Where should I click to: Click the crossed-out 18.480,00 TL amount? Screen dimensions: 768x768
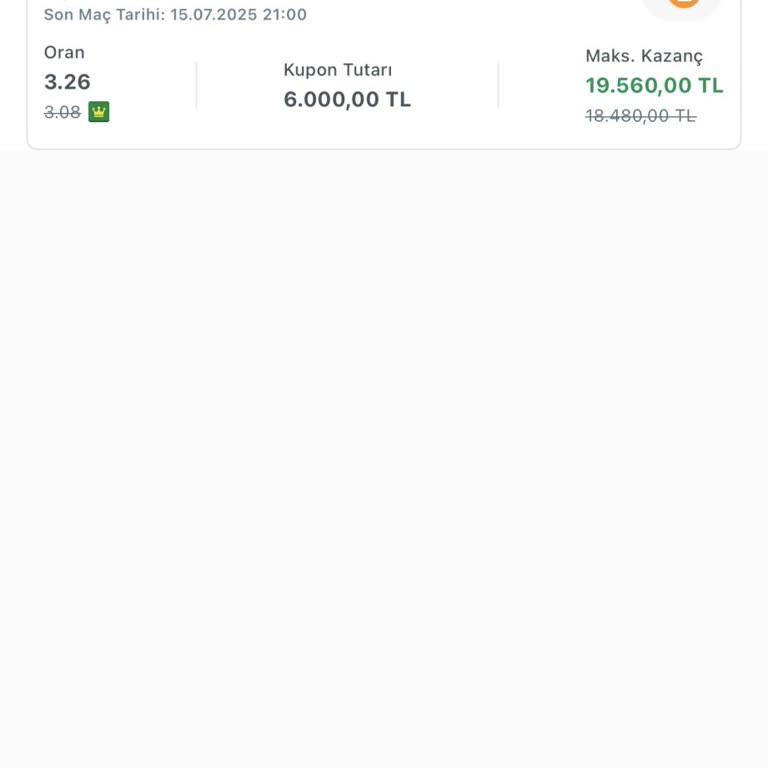(640, 116)
